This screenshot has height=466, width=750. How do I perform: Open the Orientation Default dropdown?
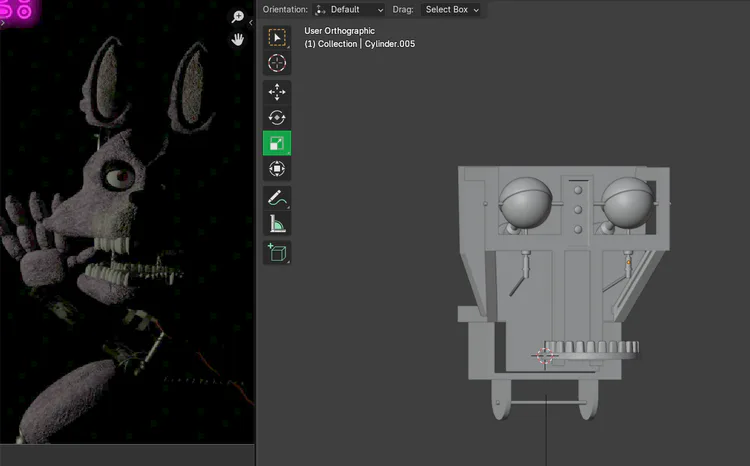349,10
